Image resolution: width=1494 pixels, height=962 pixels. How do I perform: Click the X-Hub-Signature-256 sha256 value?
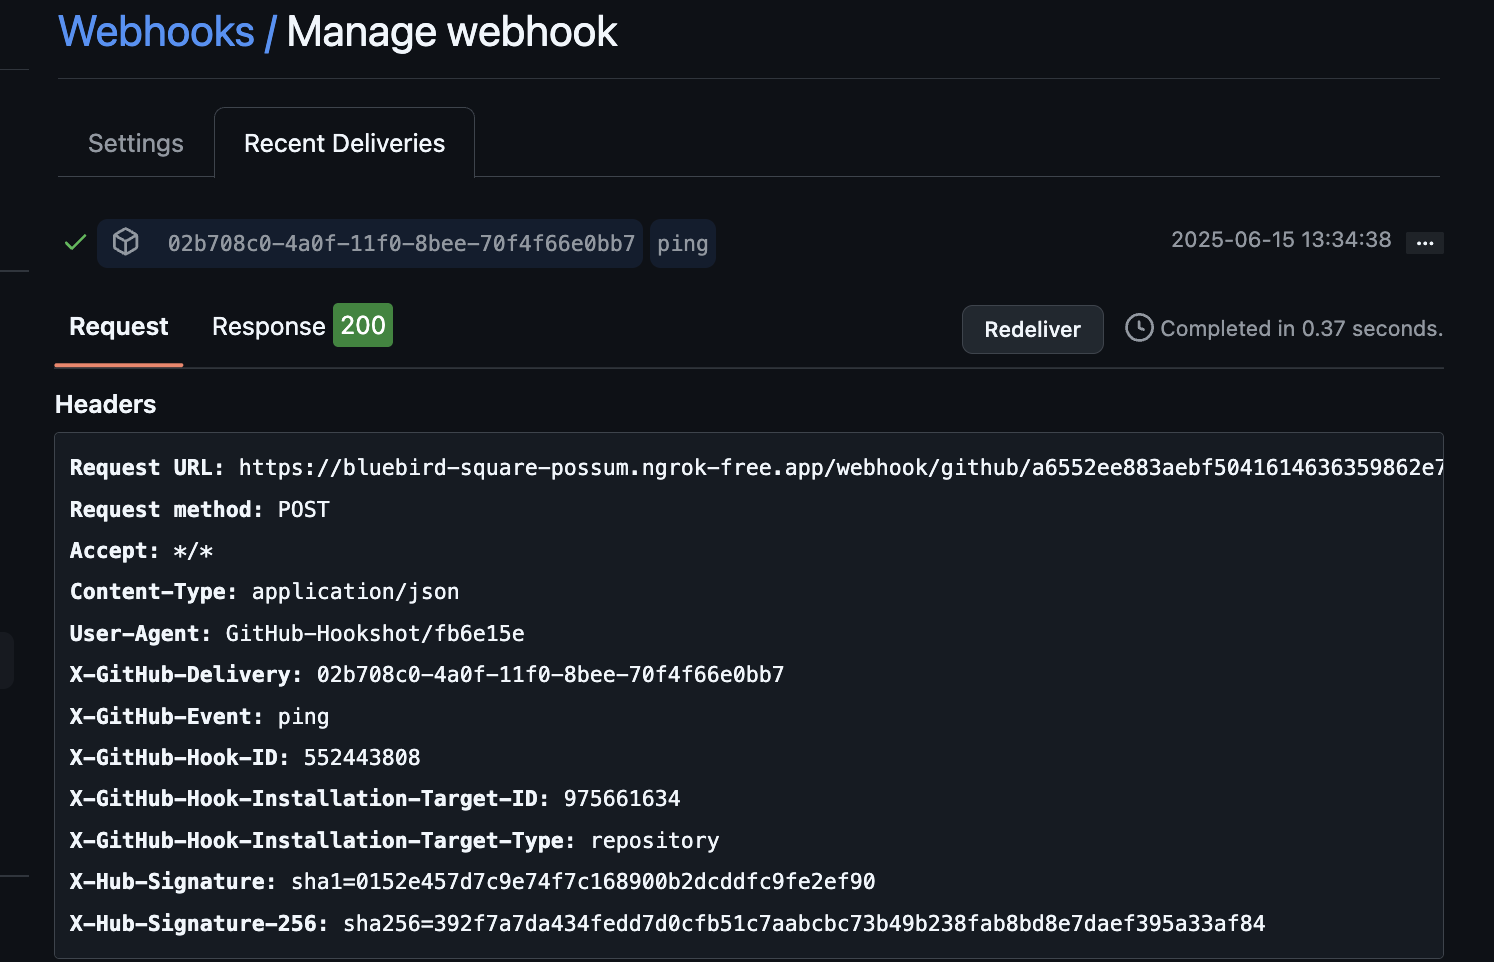[803, 924]
